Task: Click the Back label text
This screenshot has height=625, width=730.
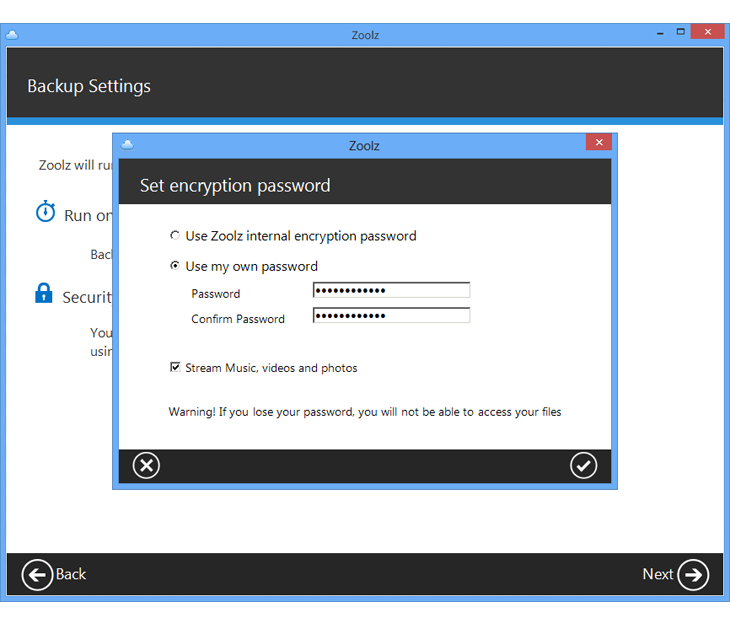Action: pyautogui.click(x=71, y=574)
